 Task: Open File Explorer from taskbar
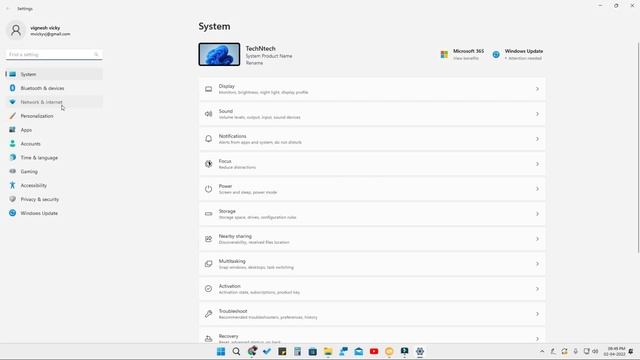click(328, 351)
